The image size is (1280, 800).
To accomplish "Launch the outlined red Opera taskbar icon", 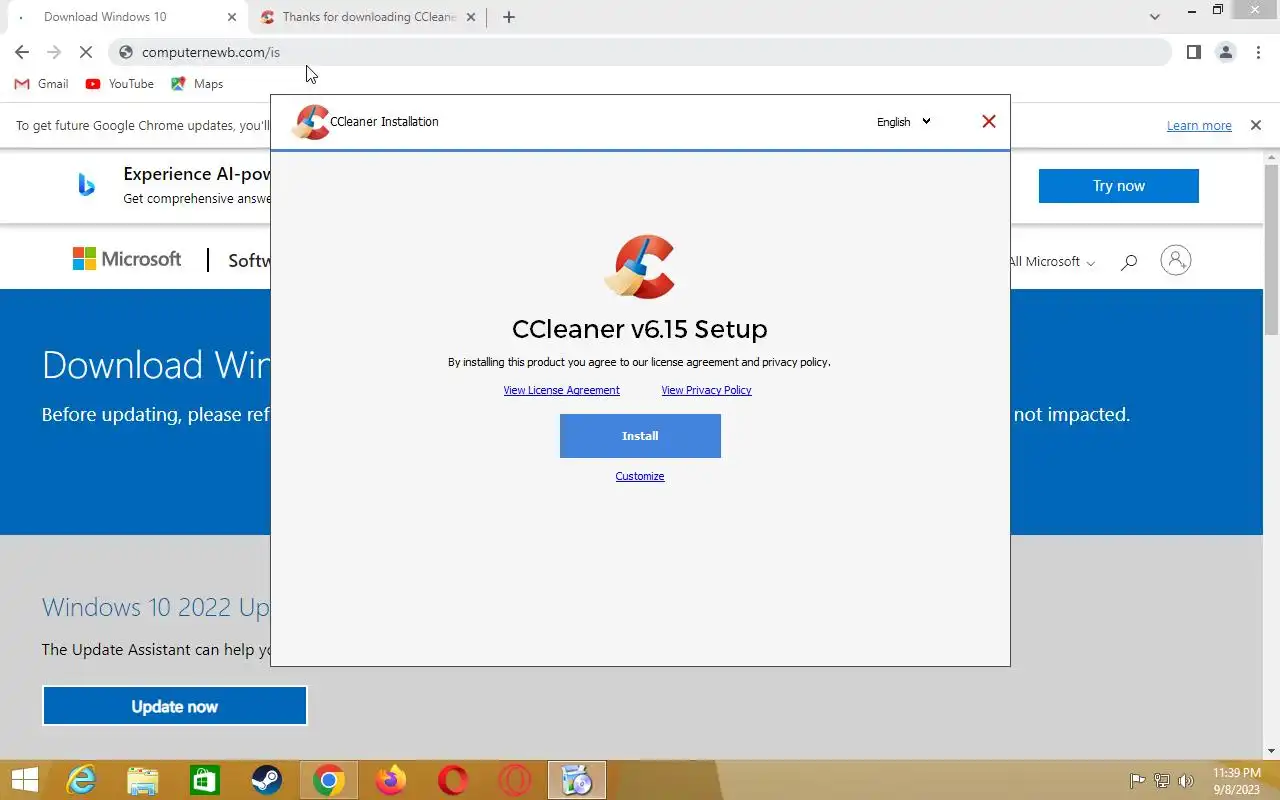I will (x=515, y=780).
